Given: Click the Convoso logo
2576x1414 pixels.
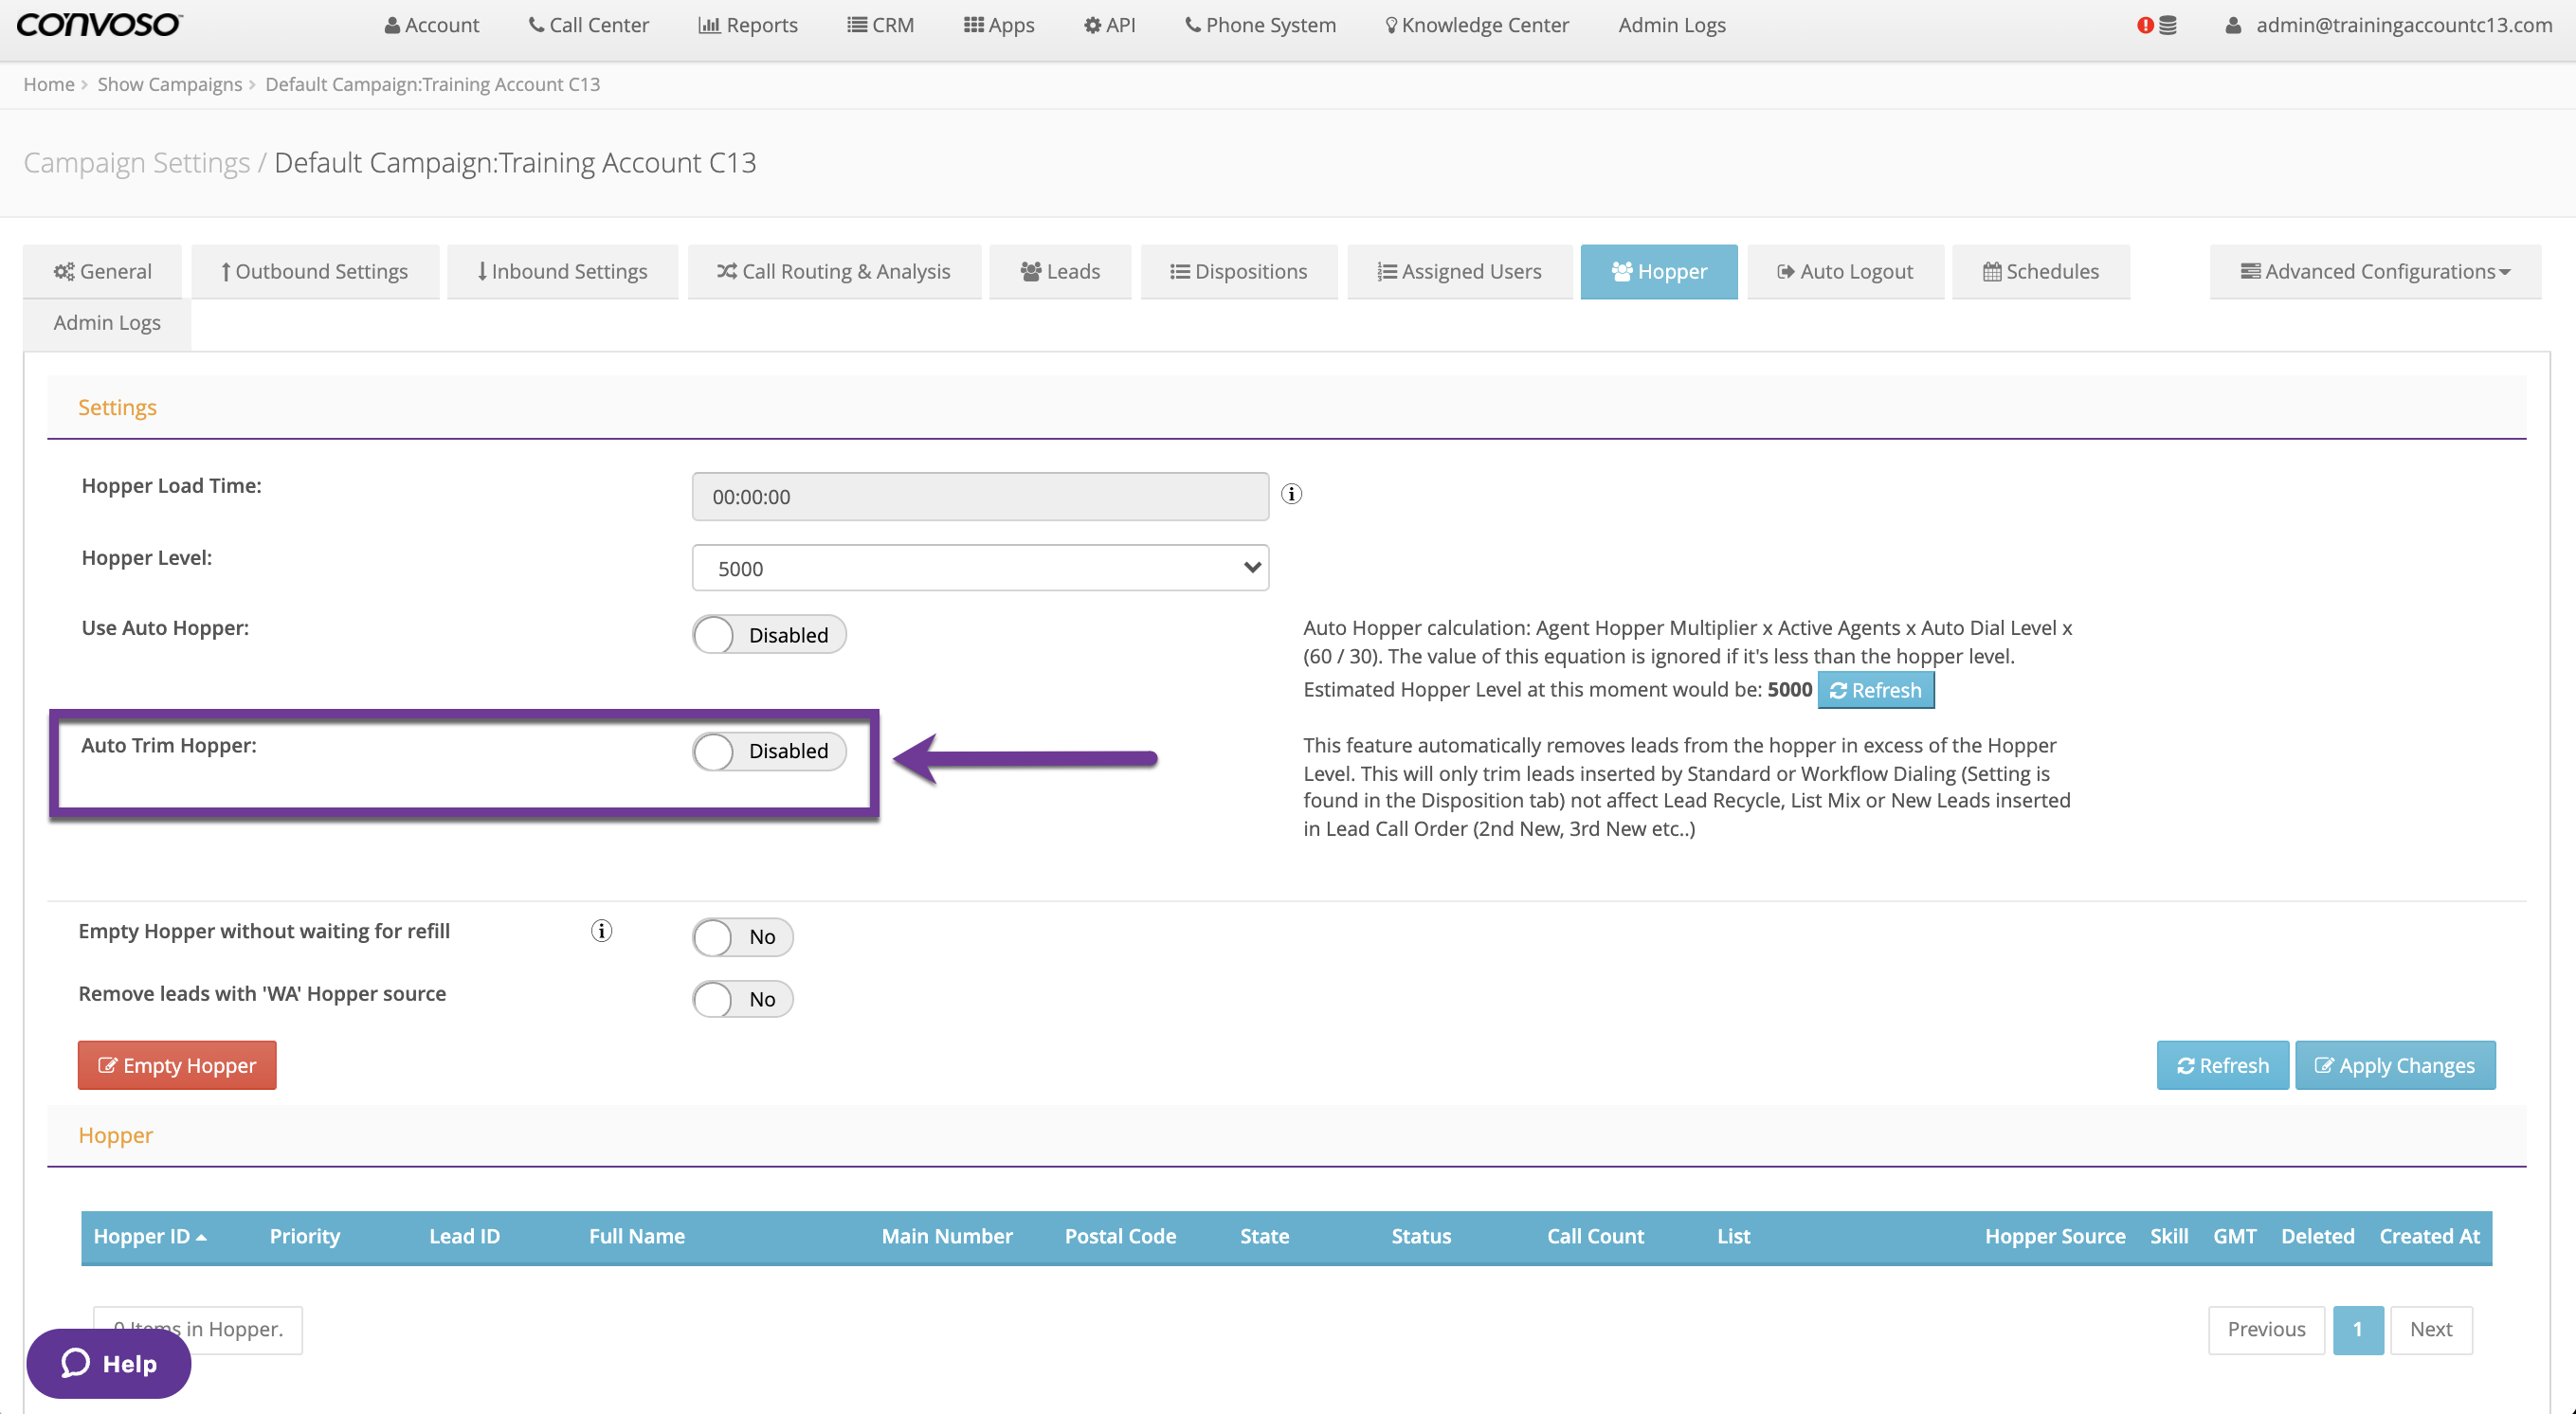Looking at the screenshot, I should (99, 25).
